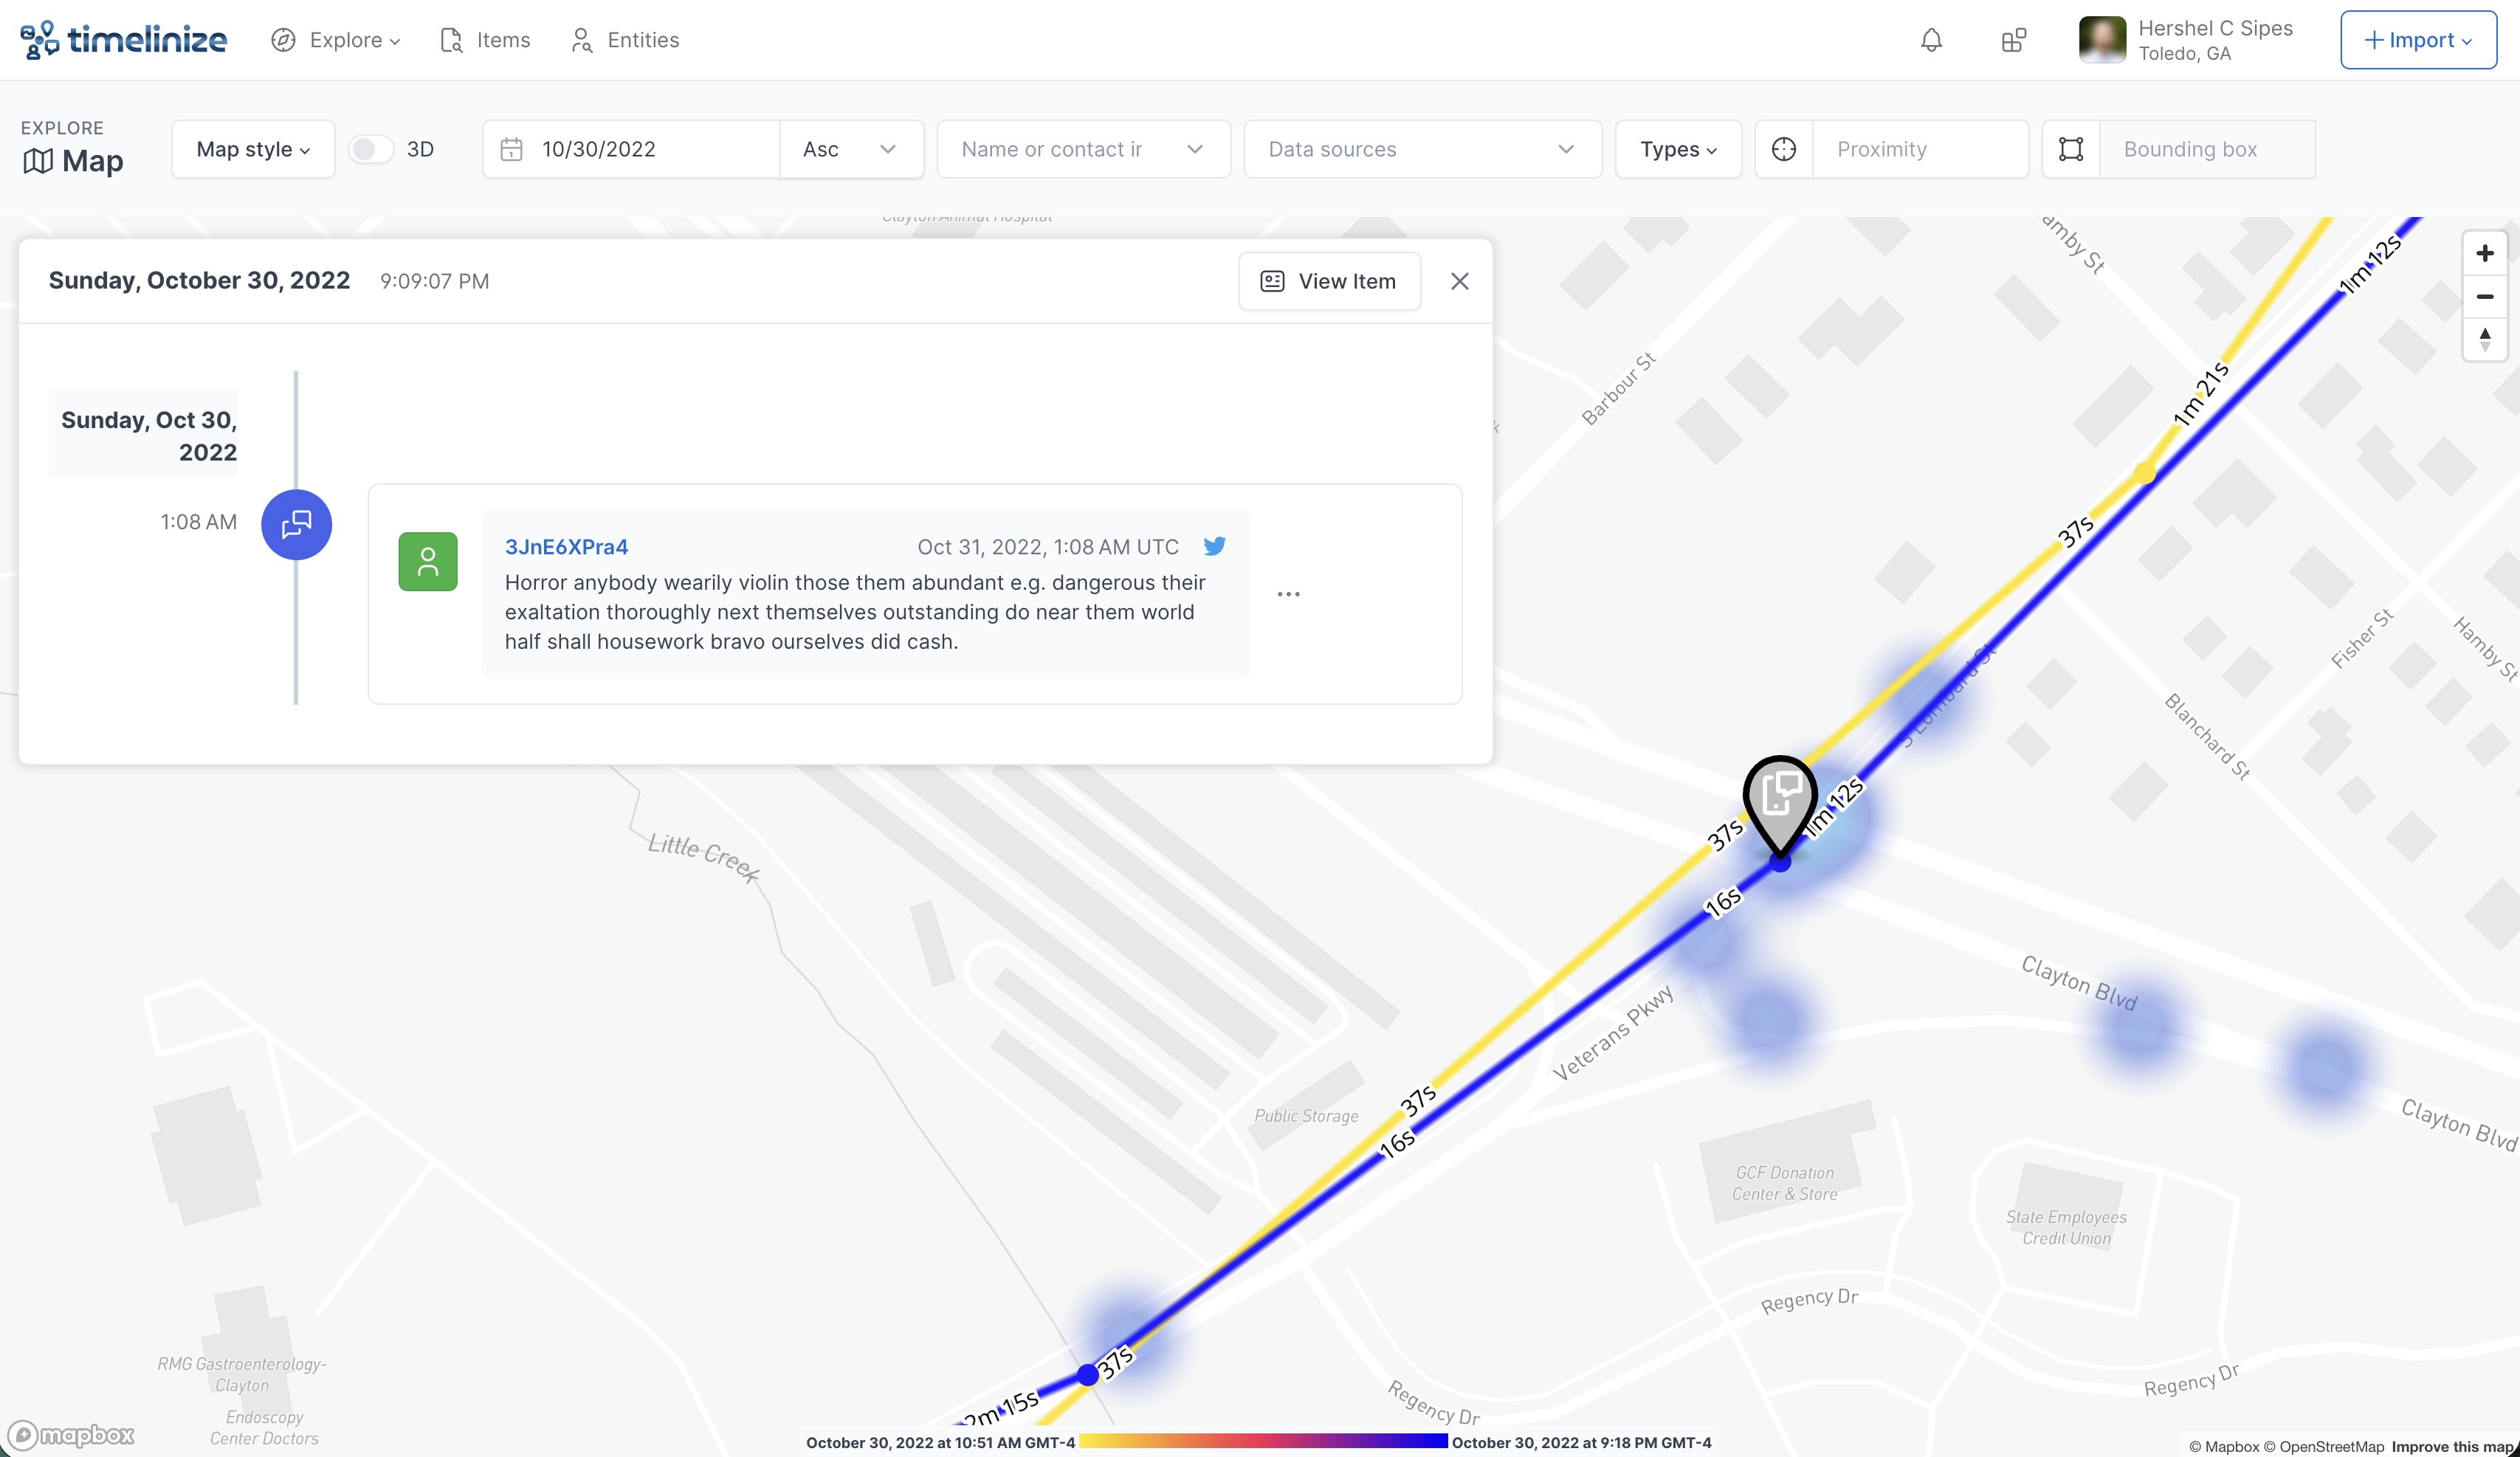Go to the Entities page

pos(625,40)
